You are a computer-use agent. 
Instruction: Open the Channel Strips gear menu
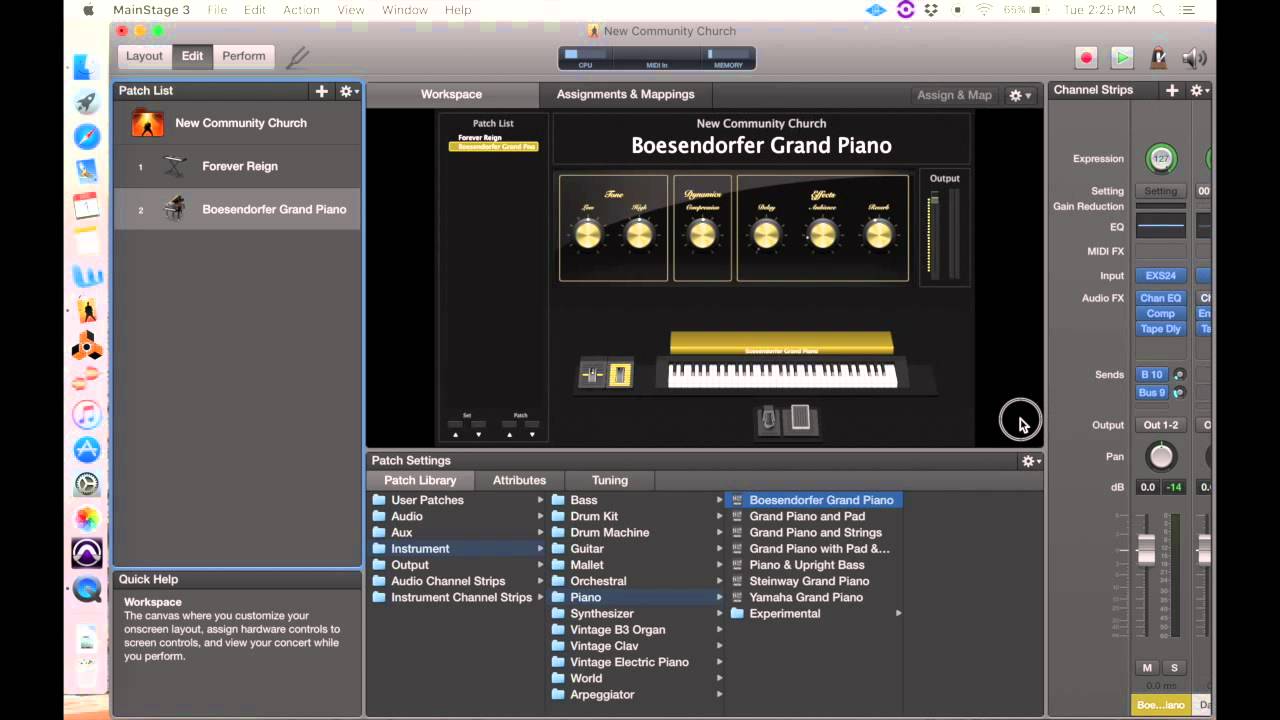(x=1198, y=90)
